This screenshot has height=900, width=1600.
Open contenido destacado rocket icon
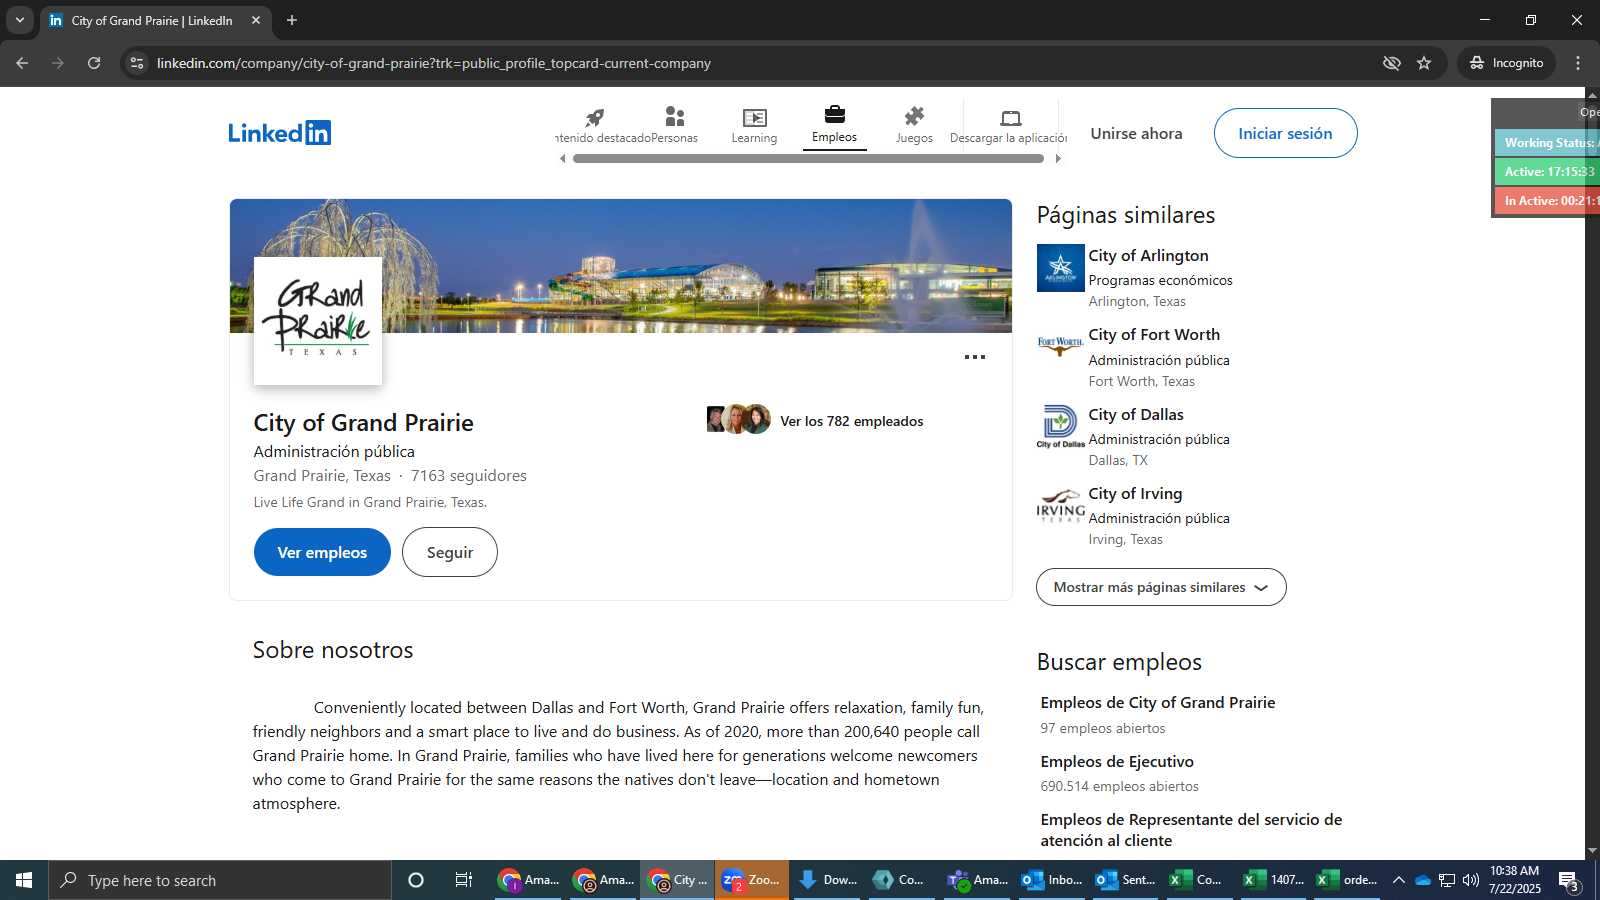(594, 117)
